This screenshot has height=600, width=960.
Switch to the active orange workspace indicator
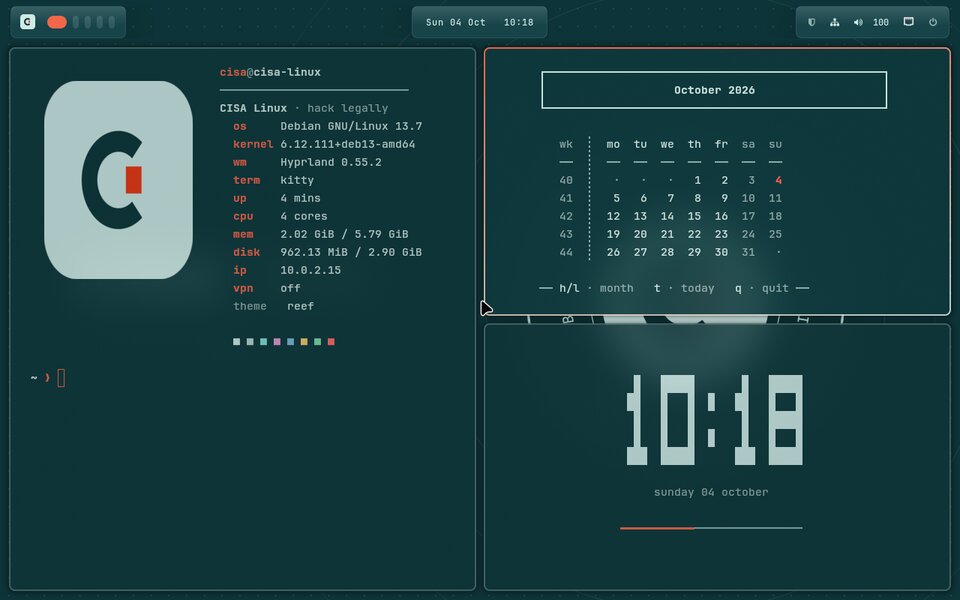tap(57, 22)
